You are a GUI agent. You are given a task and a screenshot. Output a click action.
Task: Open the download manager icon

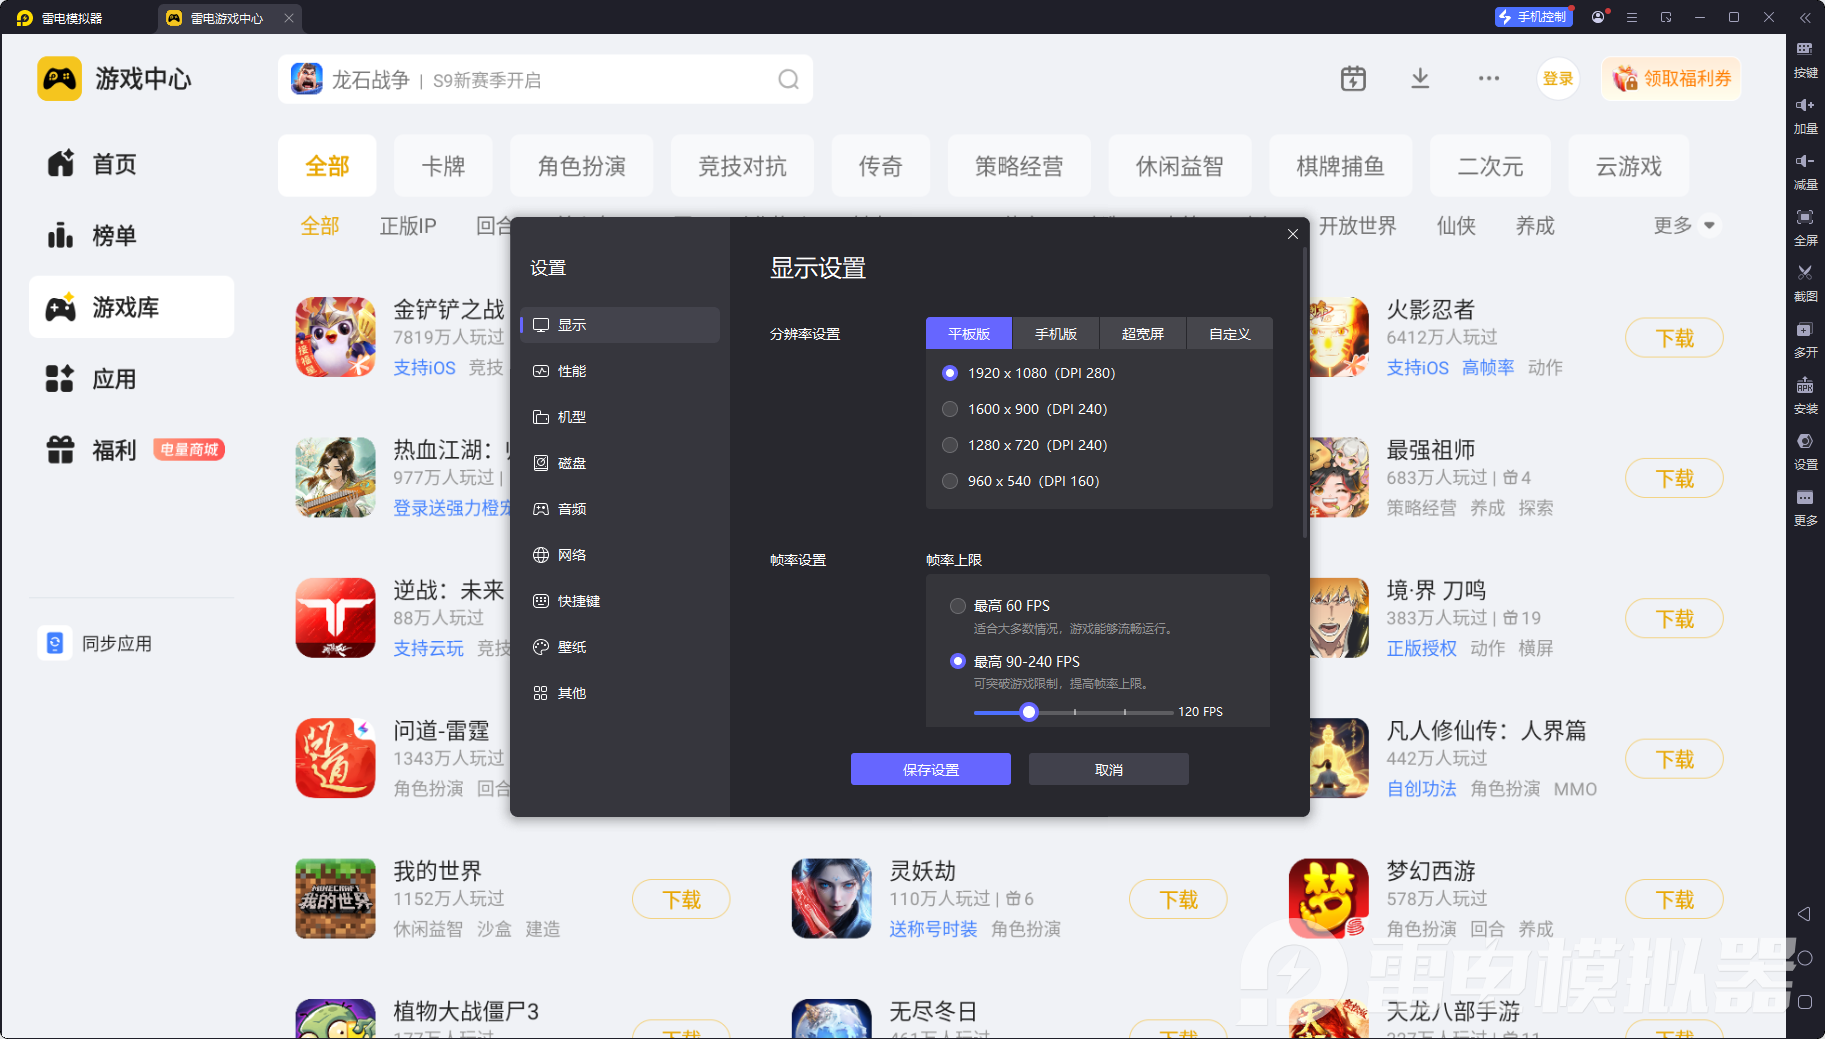[x=1420, y=79]
